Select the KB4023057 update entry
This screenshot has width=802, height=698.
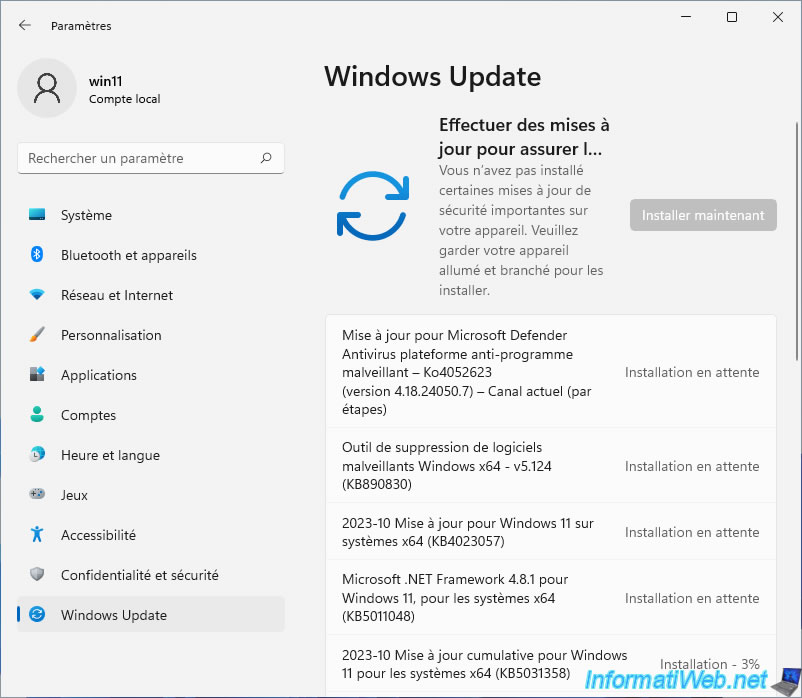pyautogui.click(x=551, y=532)
